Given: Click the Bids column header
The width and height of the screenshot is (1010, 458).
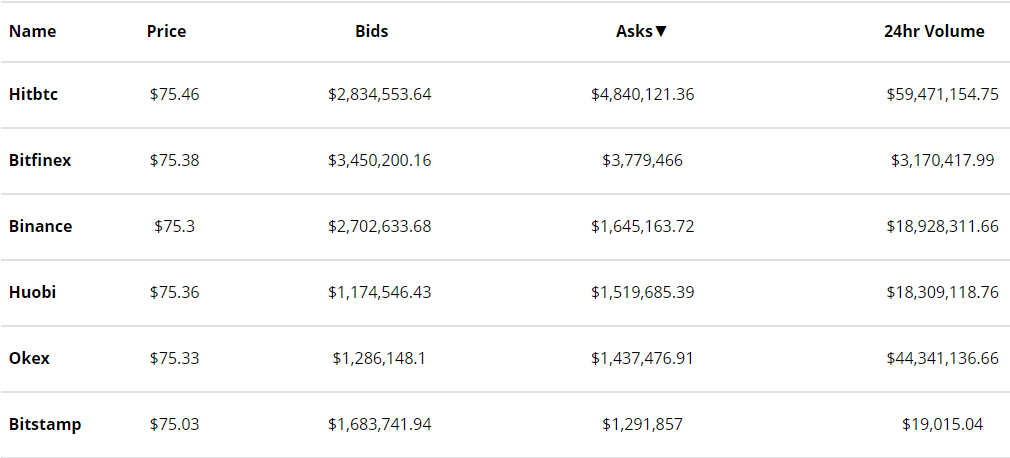Looking at the screenshot, I should point(372,31).
